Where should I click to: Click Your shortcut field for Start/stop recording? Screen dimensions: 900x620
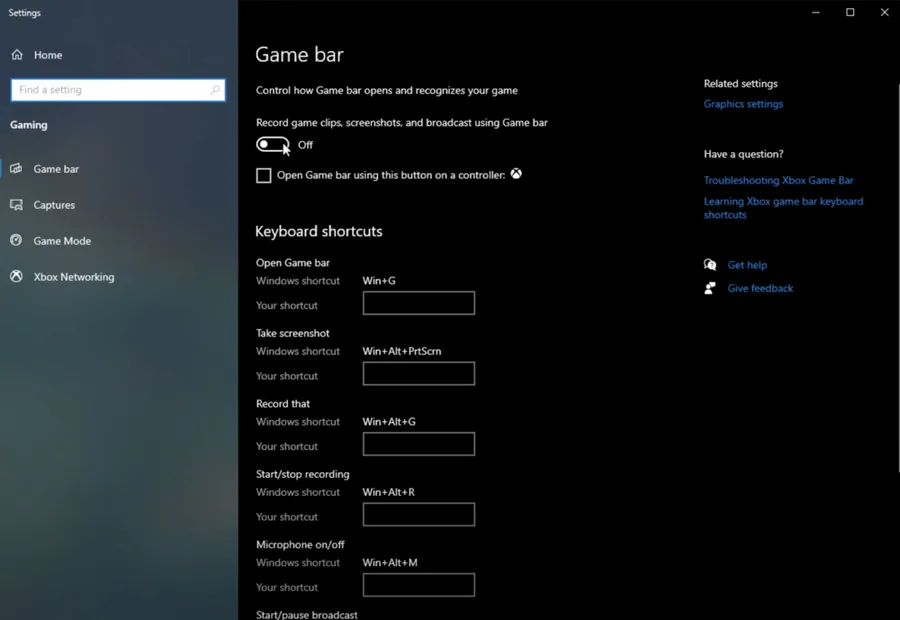point(418,514)
